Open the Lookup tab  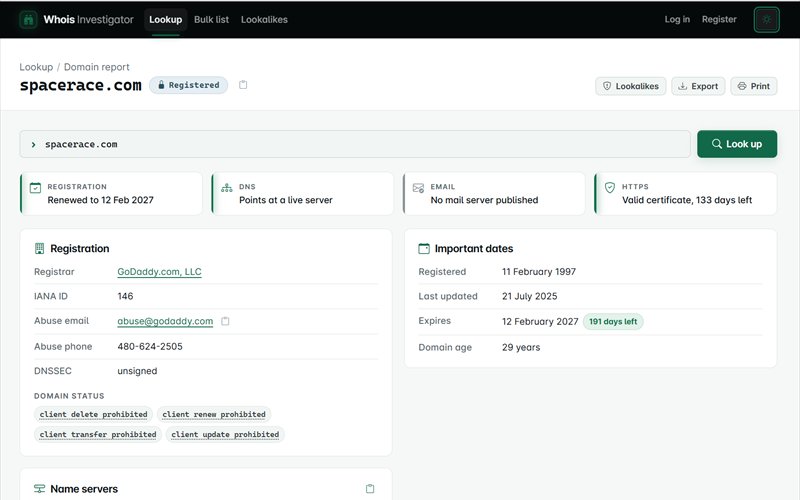(165, 19)
